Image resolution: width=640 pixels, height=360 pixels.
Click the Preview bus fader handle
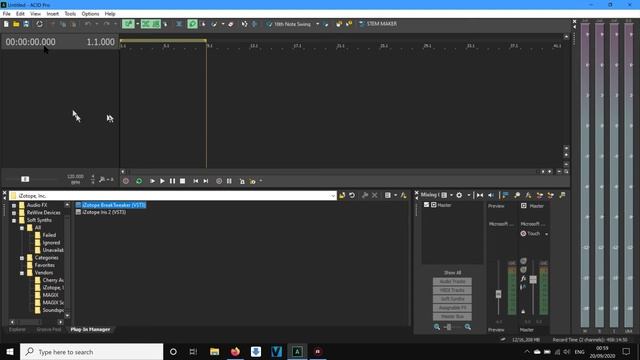point(498,294)
